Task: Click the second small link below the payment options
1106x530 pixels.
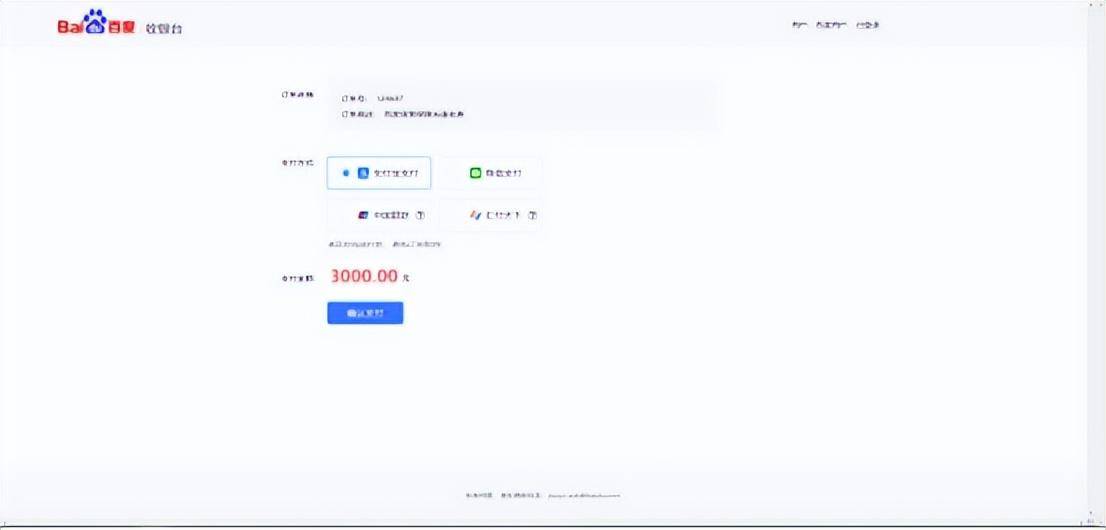Action: pyautogui.click(x=417, y=244)
